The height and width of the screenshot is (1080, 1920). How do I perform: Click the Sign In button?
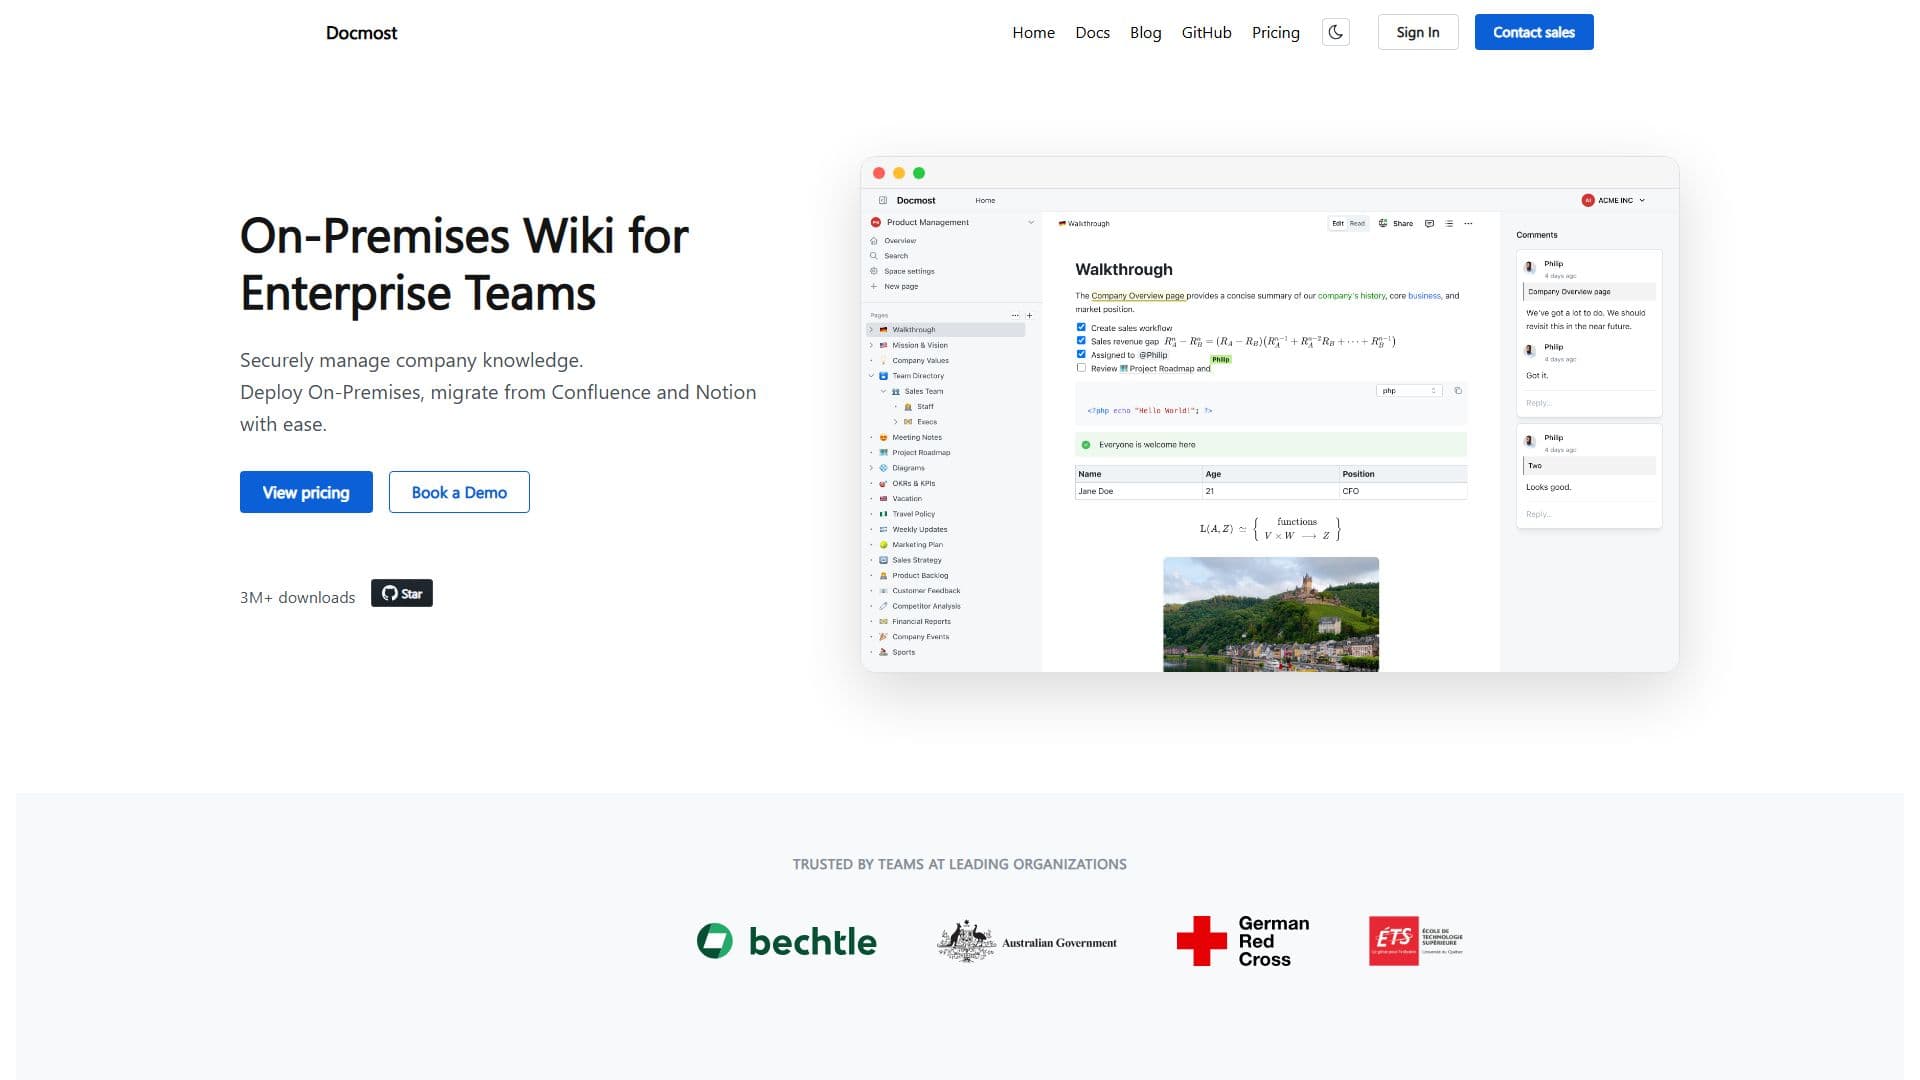1417,32
